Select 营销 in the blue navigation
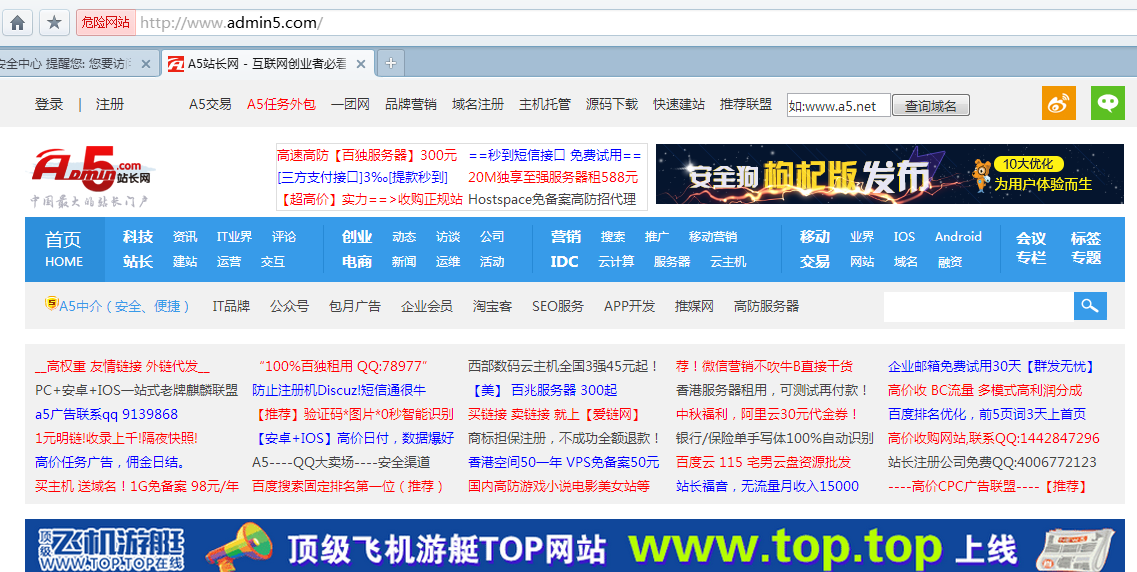The height and width of the screenshot is (572, 1137). (x=566, y=237)
